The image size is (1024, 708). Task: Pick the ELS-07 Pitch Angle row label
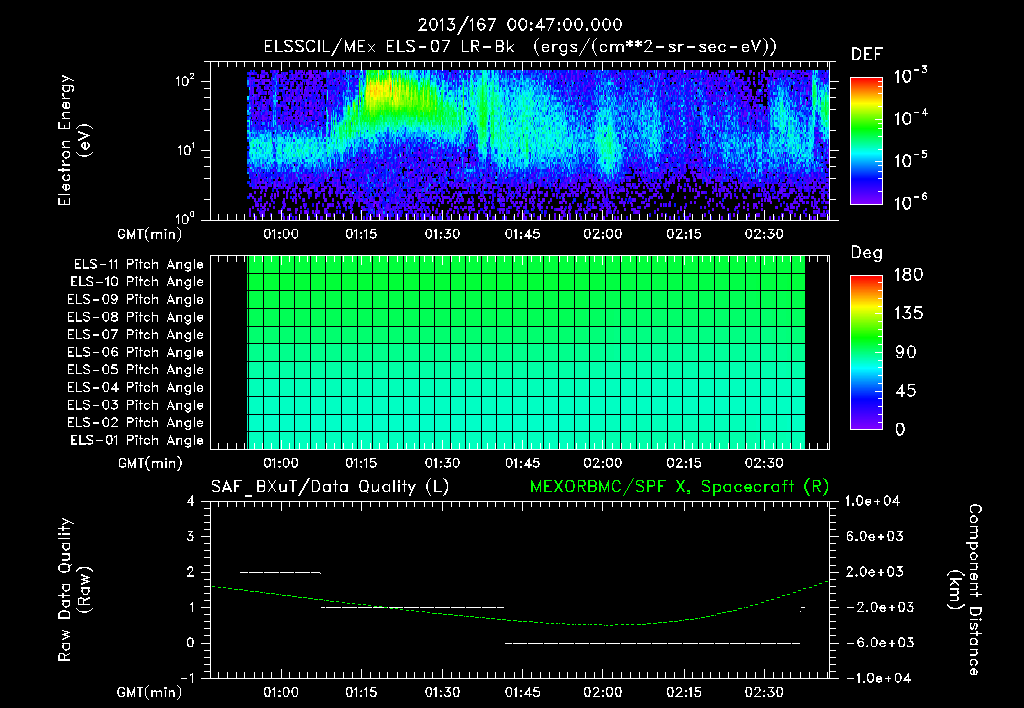click(x=135, y=334)
